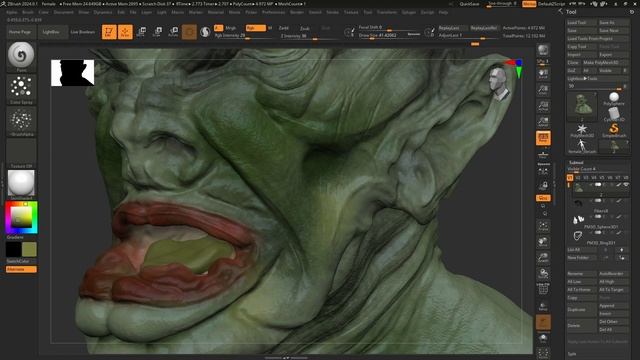Viewport: 640px width, 360px height.
Task: Click the Load Tool button
Action: [581, 23]
